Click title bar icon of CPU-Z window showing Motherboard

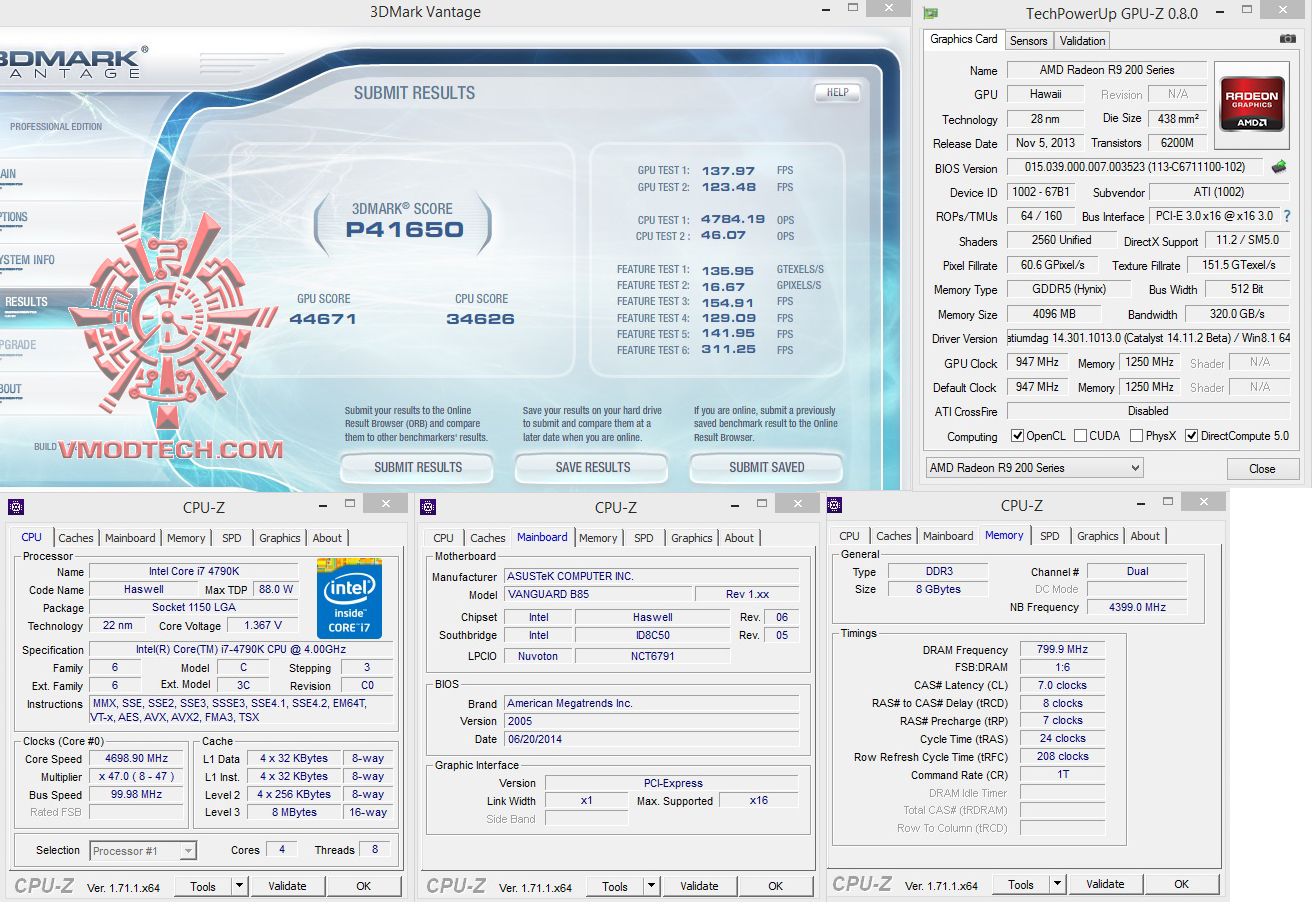click(428, 507)
